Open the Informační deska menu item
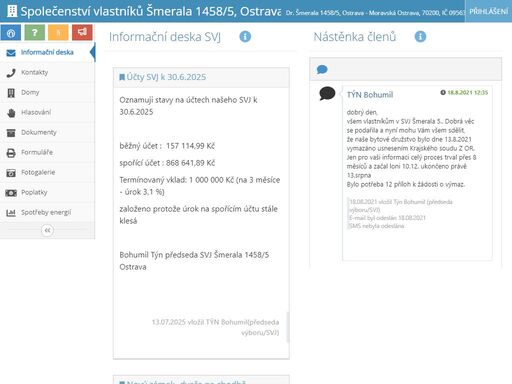512x384 pixels. click(x=47, y=52)
